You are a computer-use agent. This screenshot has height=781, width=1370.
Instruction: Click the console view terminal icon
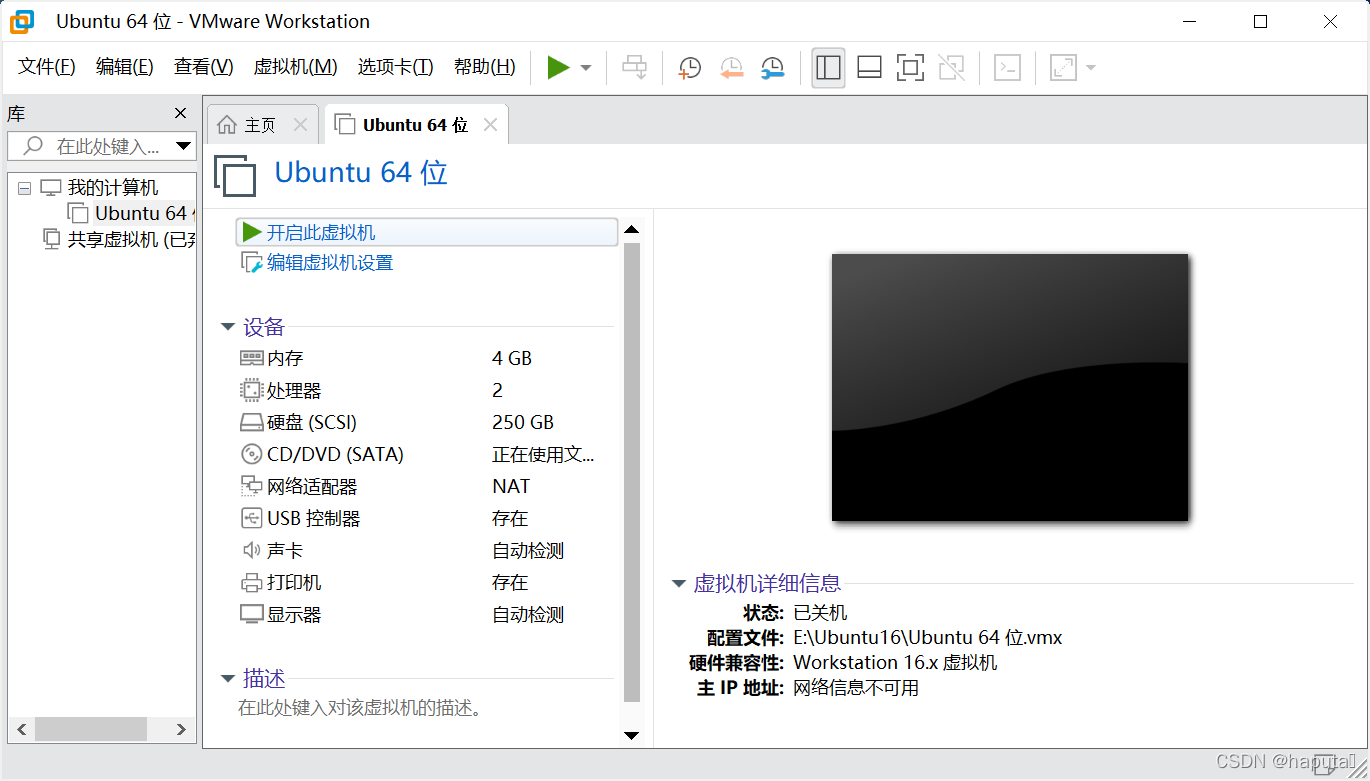pyautogui.click(x=1007, y=68)
